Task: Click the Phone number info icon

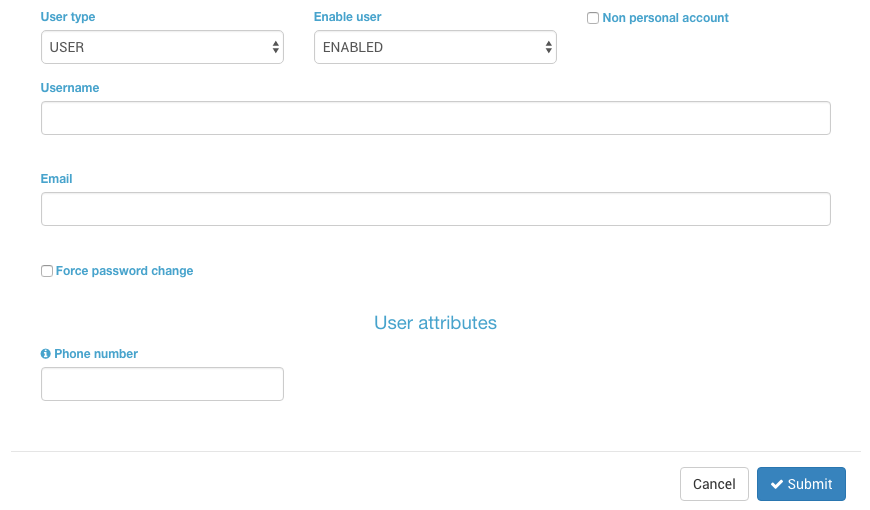Action: [x=45, y=354]
